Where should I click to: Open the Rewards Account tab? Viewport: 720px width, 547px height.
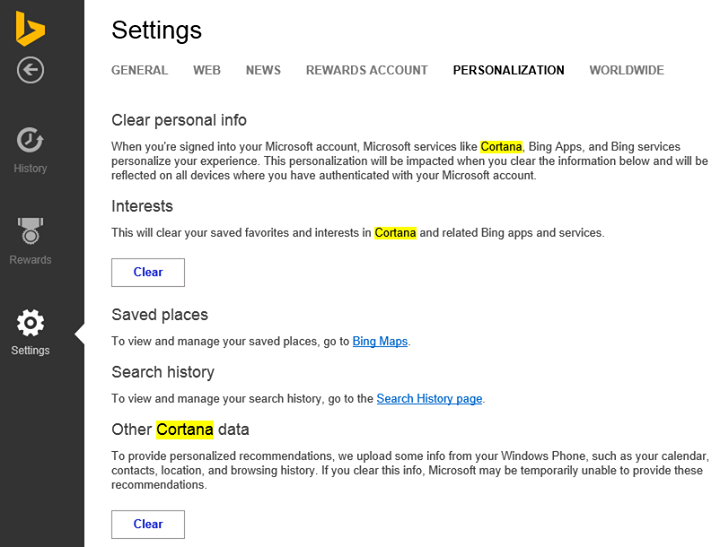tap(367, 70)
